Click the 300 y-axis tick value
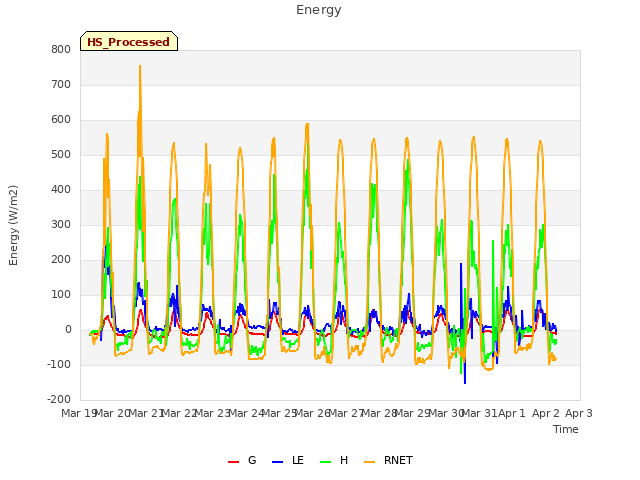The image size is (640, 480). 61,224
